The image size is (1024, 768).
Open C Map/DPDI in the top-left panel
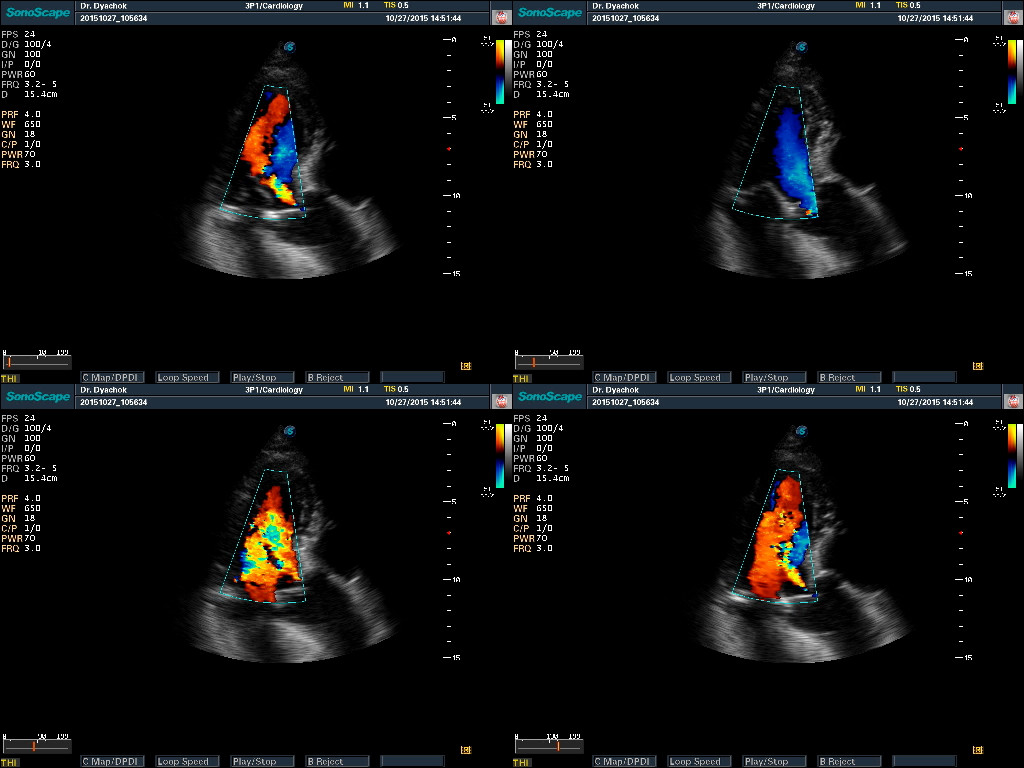(x=112, y=378)
